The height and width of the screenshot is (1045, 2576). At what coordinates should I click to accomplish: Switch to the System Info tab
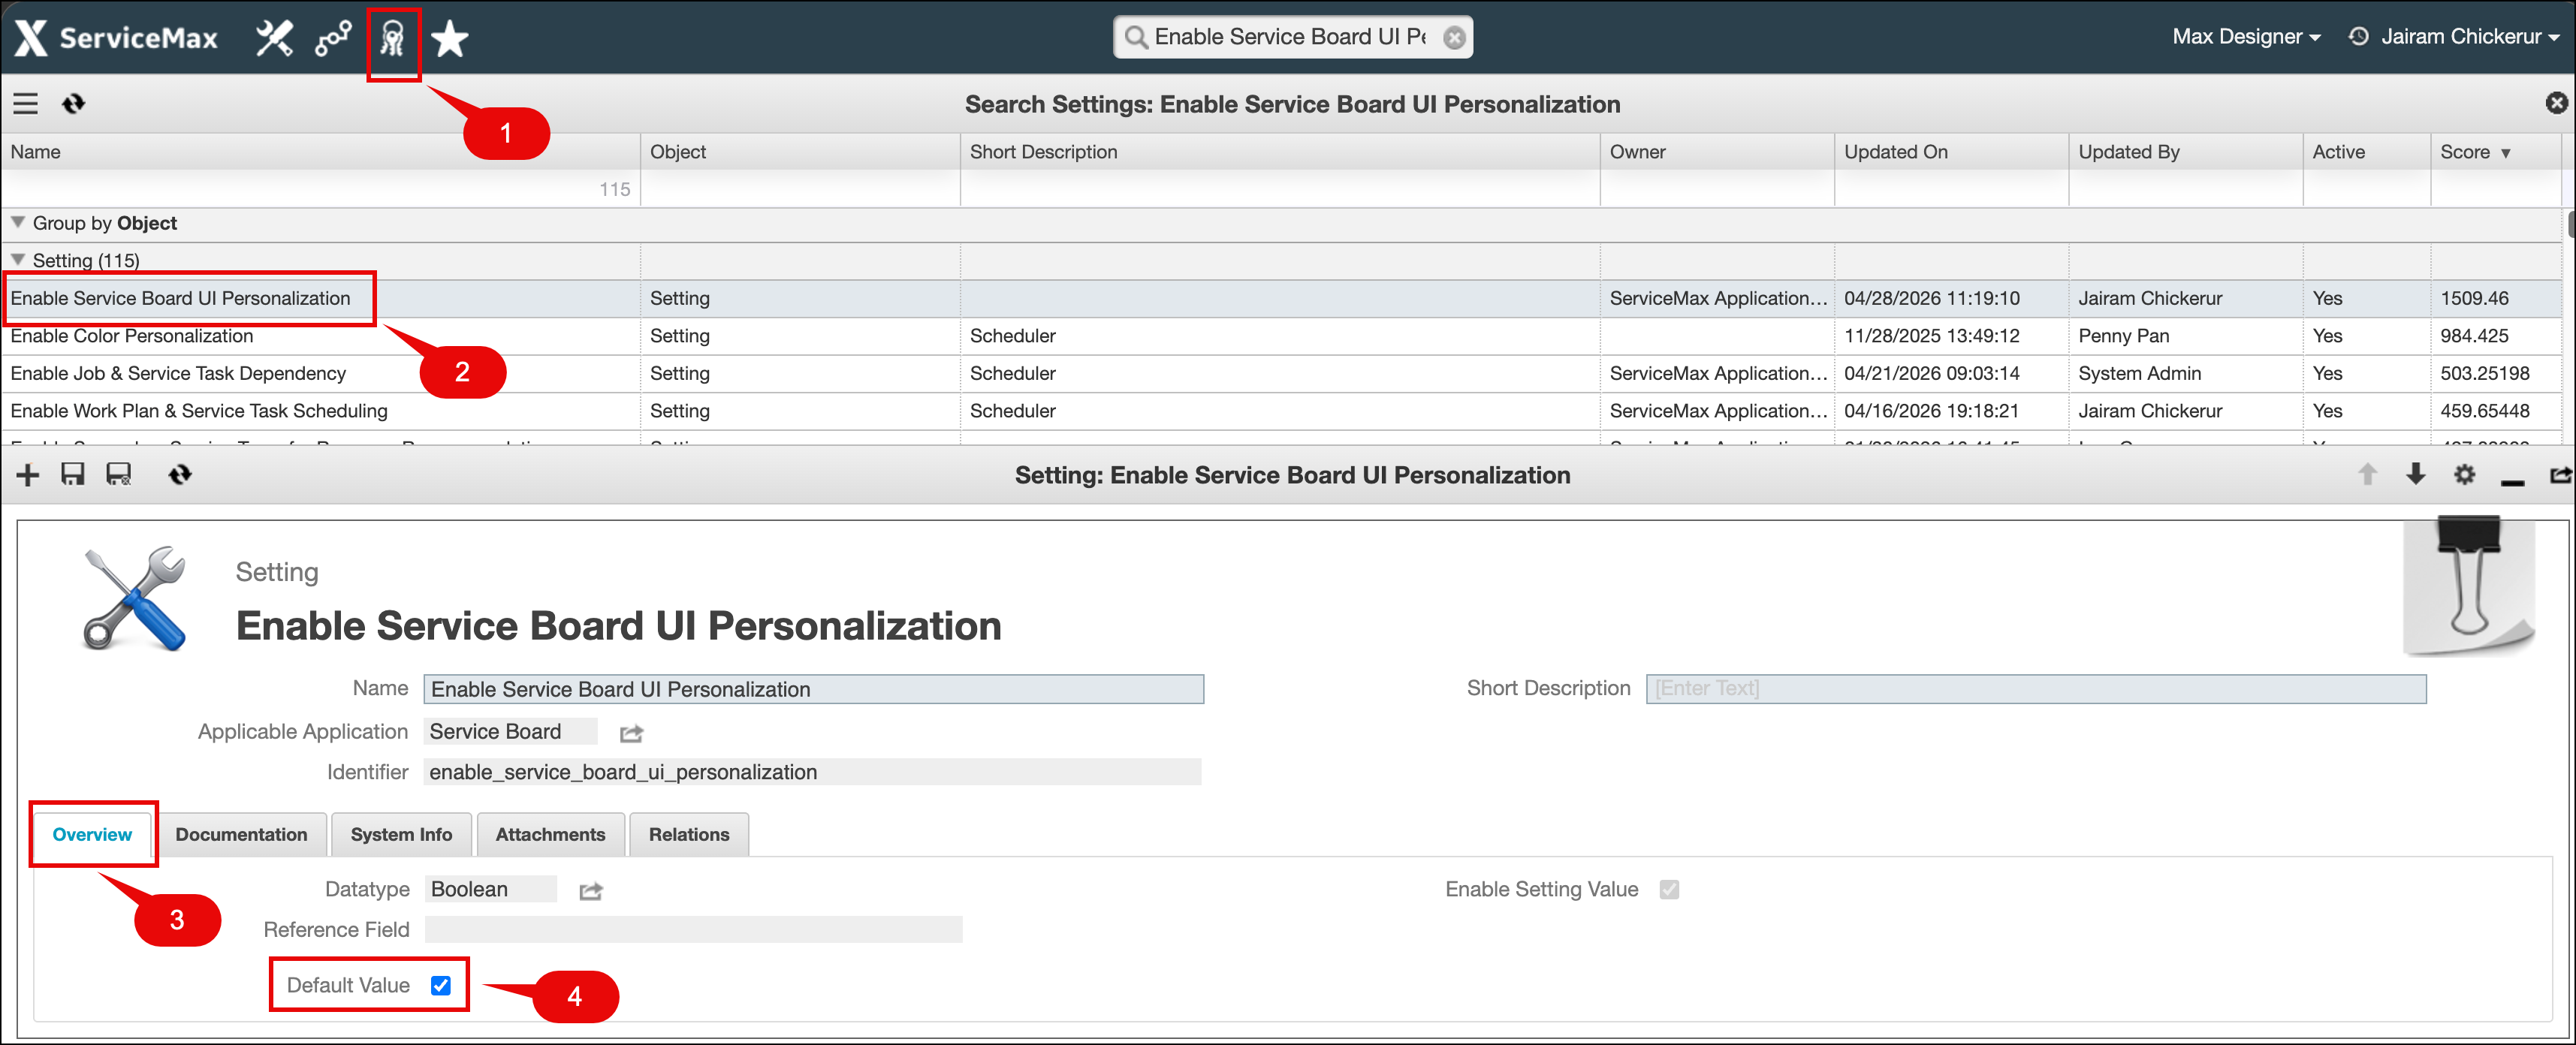(401, 834)
